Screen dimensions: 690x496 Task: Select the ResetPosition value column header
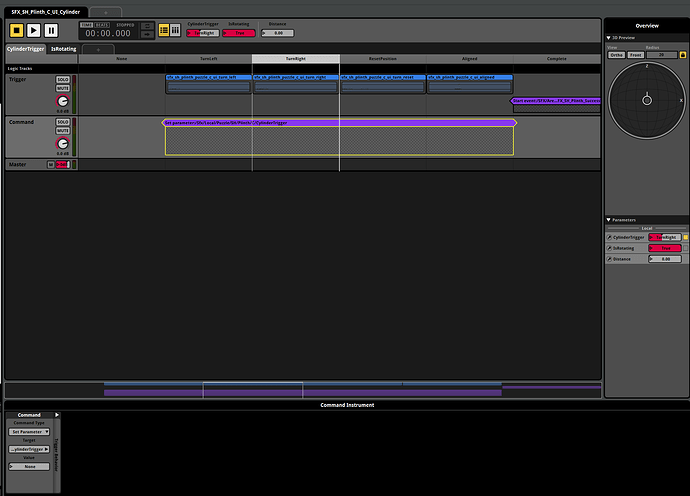pyautogui.click(x=383, y=59)
